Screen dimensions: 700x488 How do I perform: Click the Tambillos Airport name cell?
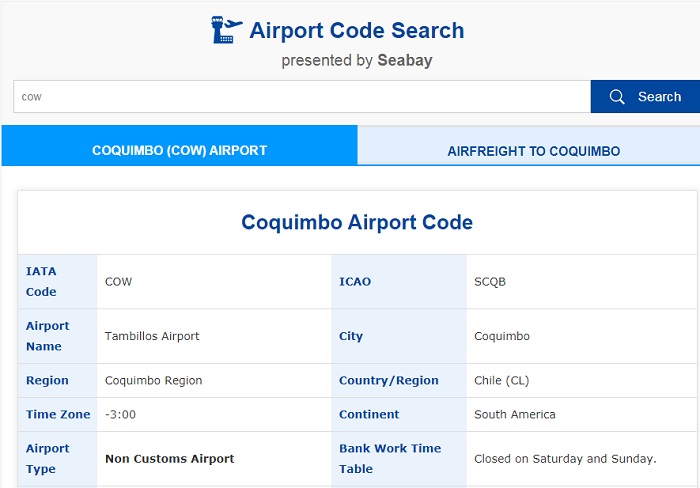coord(152,336)
